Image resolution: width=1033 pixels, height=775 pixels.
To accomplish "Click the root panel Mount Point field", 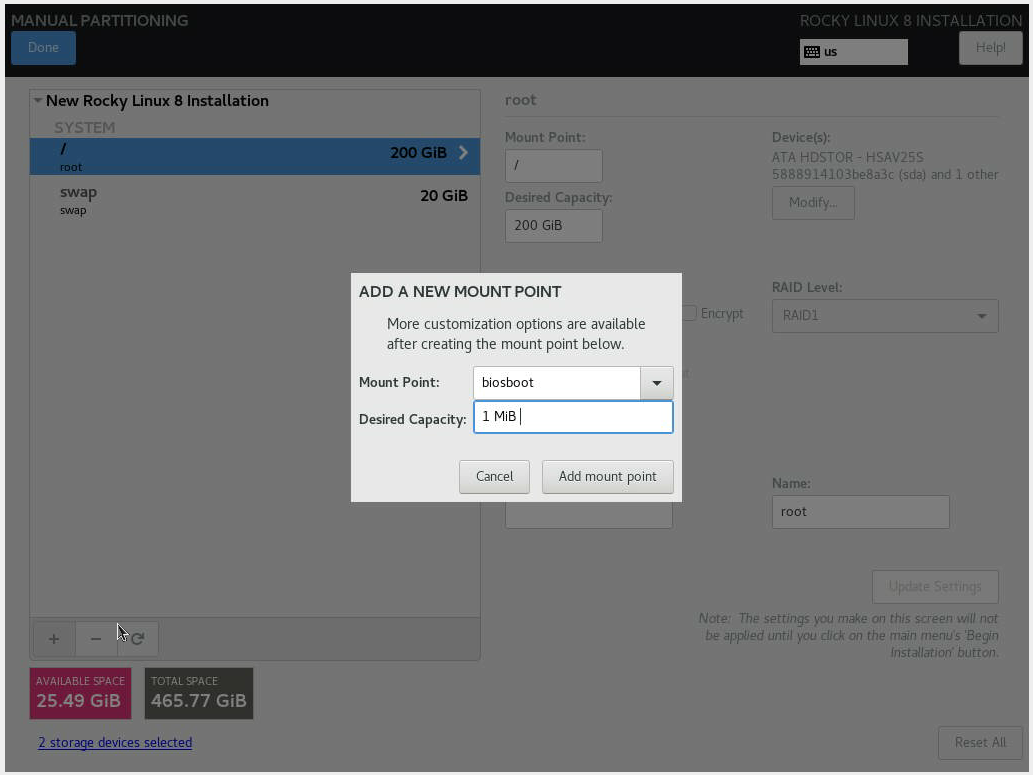I will point(553,165).
